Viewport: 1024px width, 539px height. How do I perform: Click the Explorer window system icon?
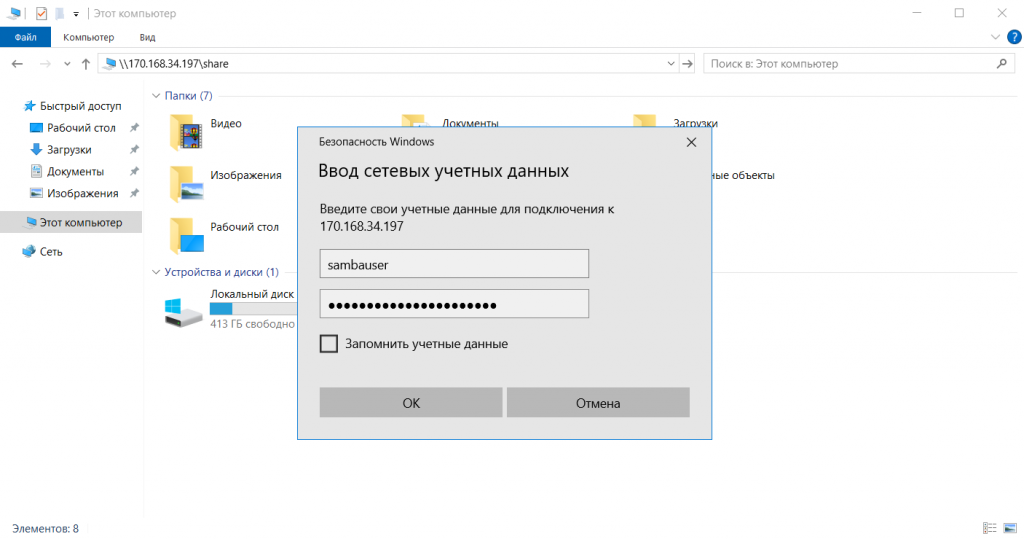pos(14,13)
